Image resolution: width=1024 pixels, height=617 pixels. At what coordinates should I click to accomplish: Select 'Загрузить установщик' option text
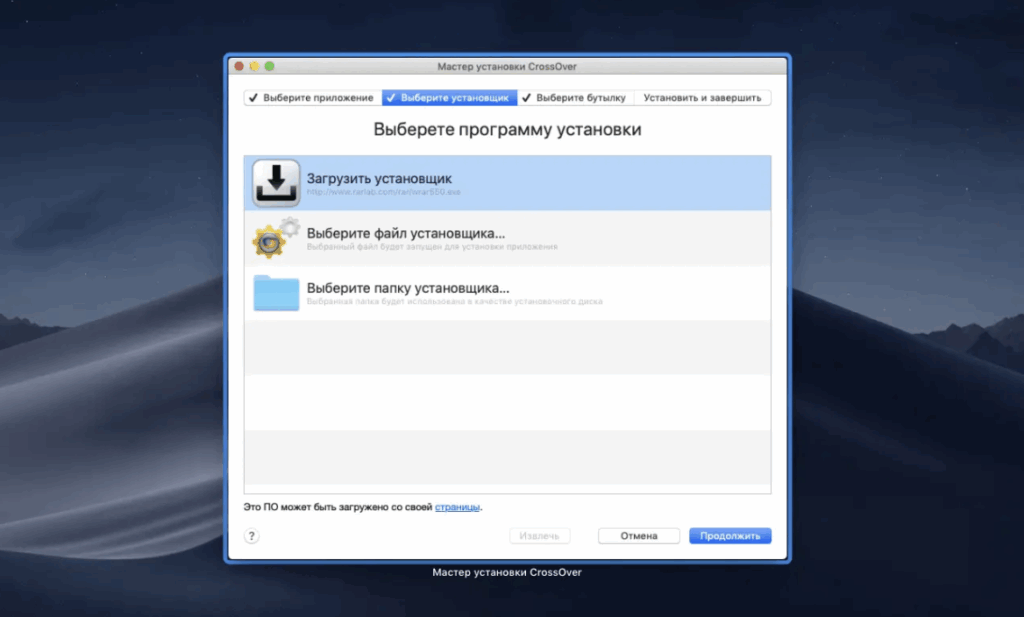tap(379, 178)
